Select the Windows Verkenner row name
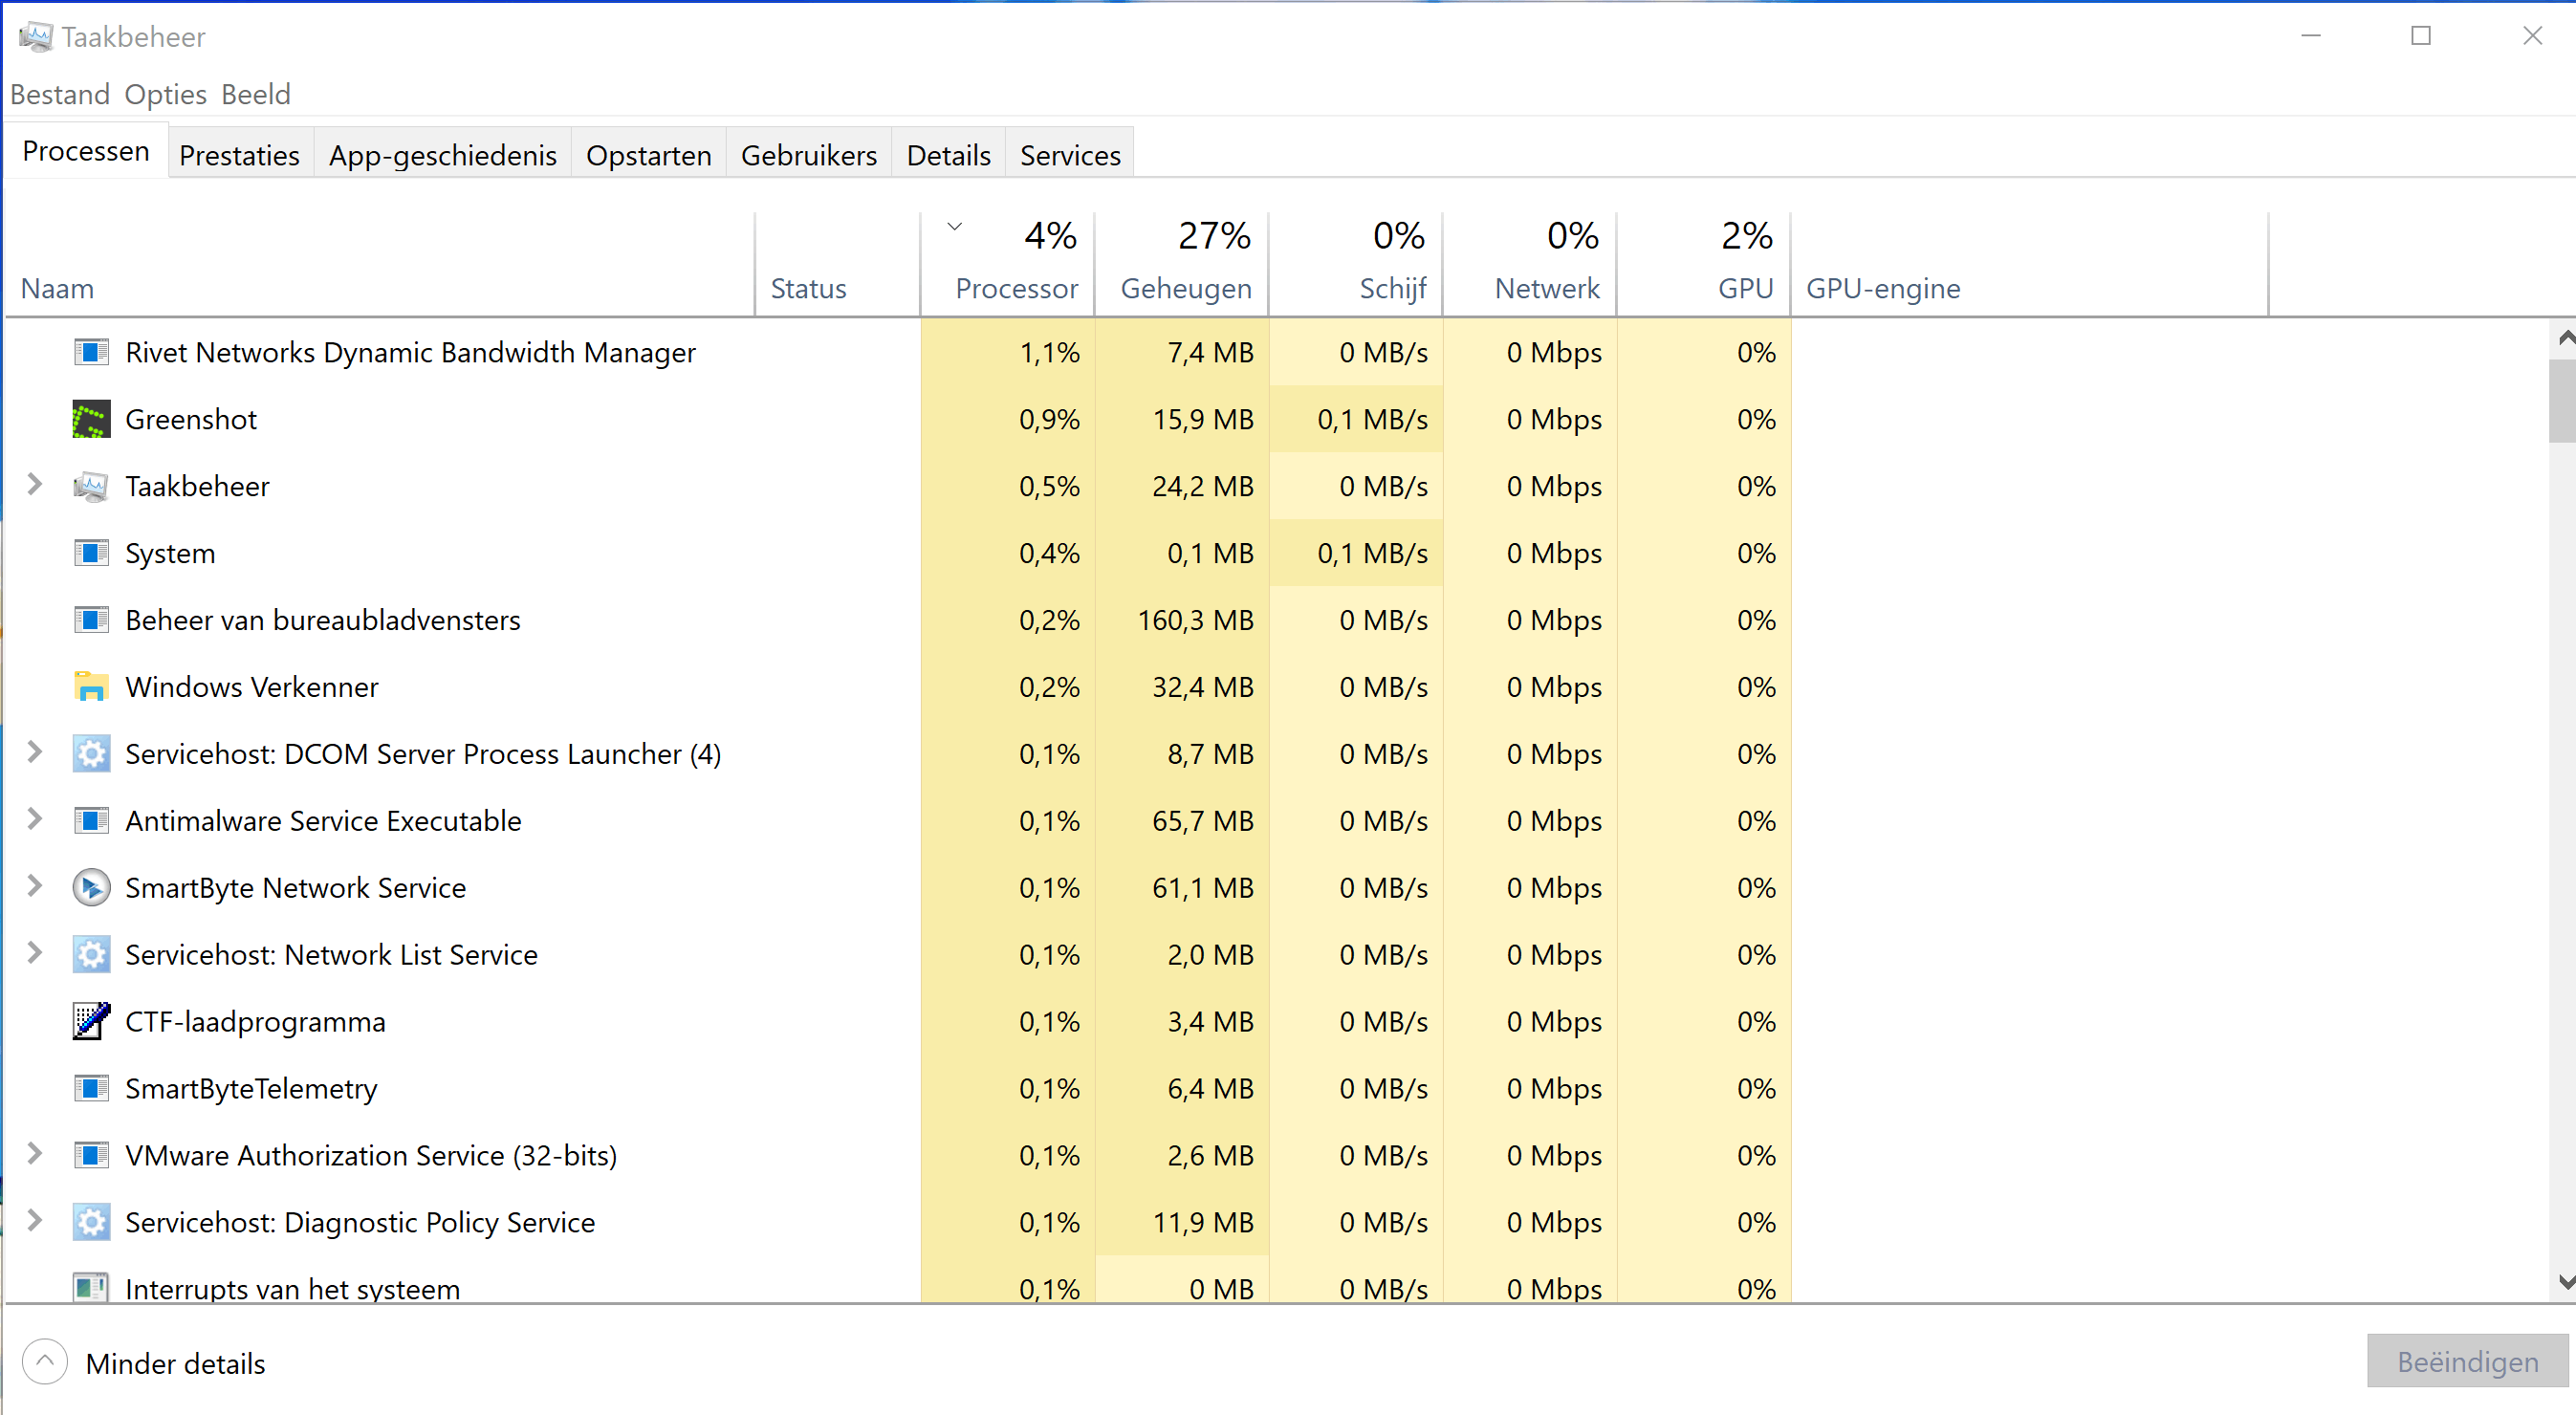 252,687
